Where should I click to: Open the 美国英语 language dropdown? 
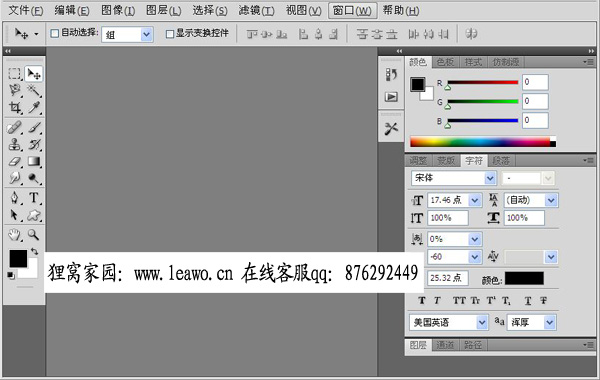[x=482, y=323]
